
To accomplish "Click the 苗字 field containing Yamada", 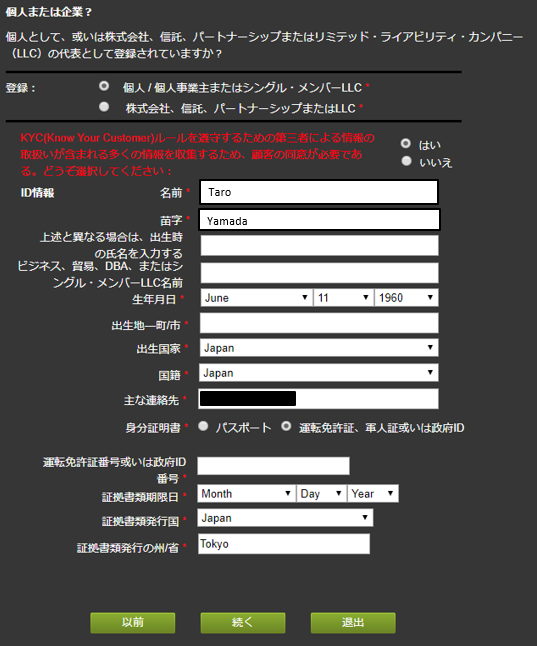I will pyautogui.click(x=319, y=220).
